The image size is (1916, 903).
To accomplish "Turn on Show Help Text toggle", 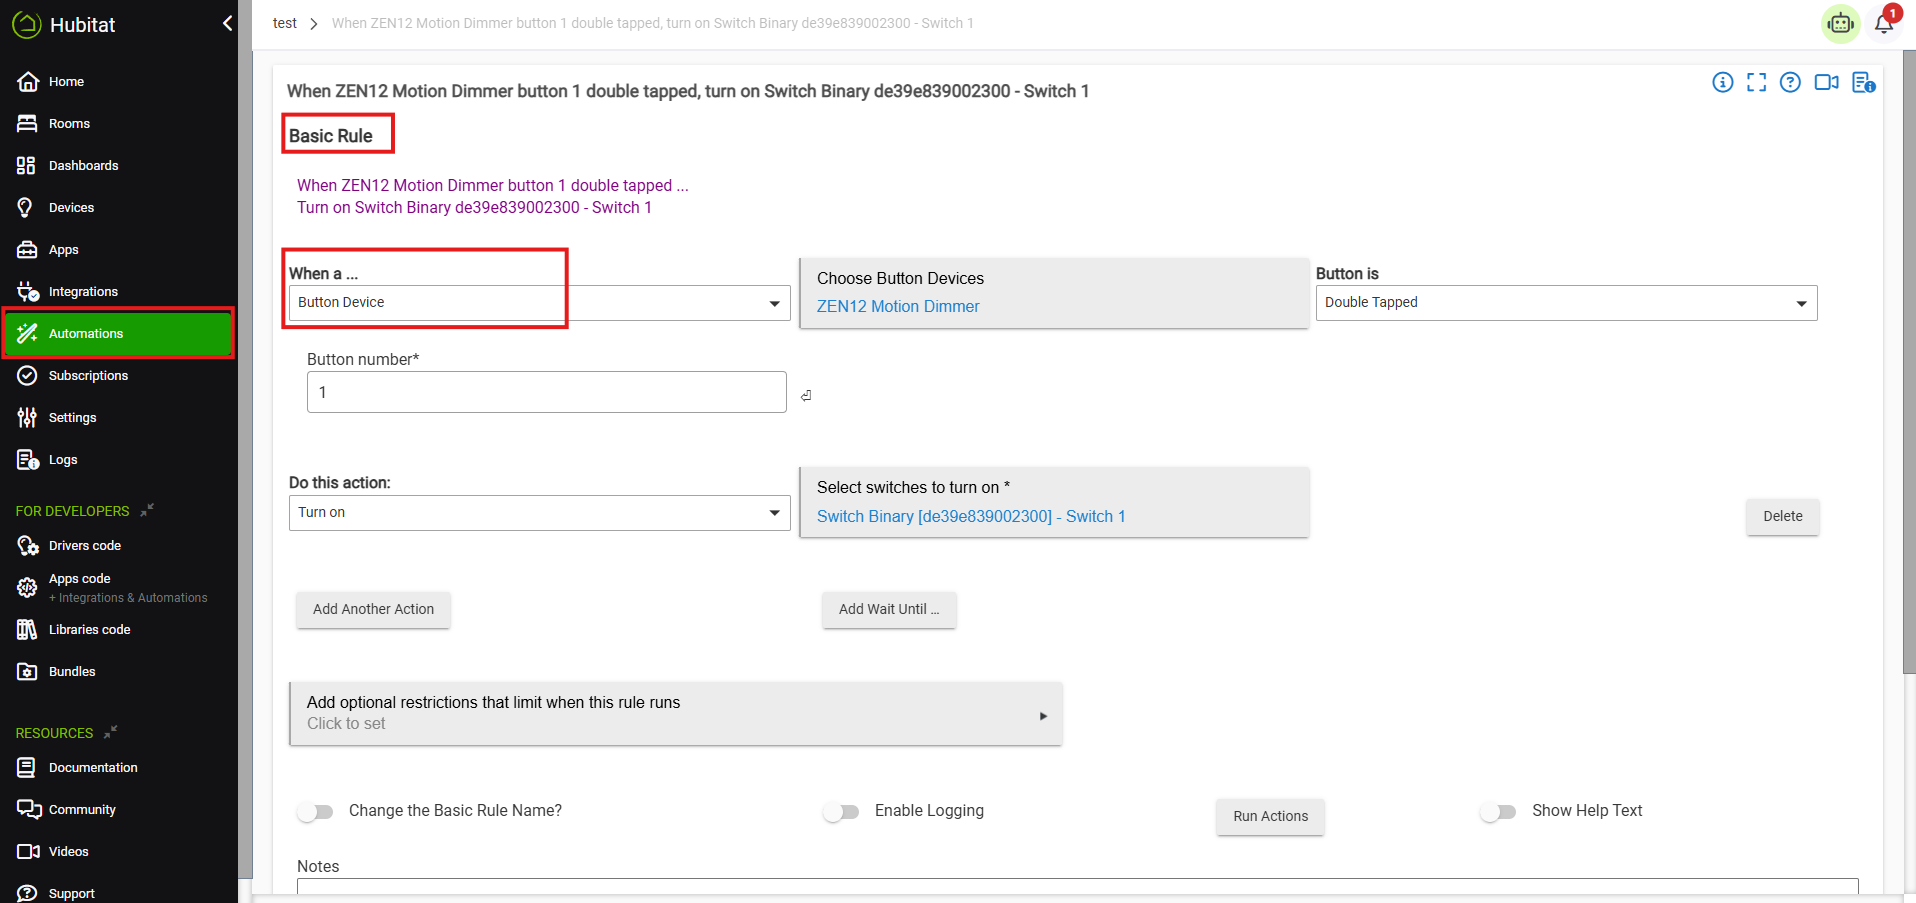I will (x=1498, y=812).
